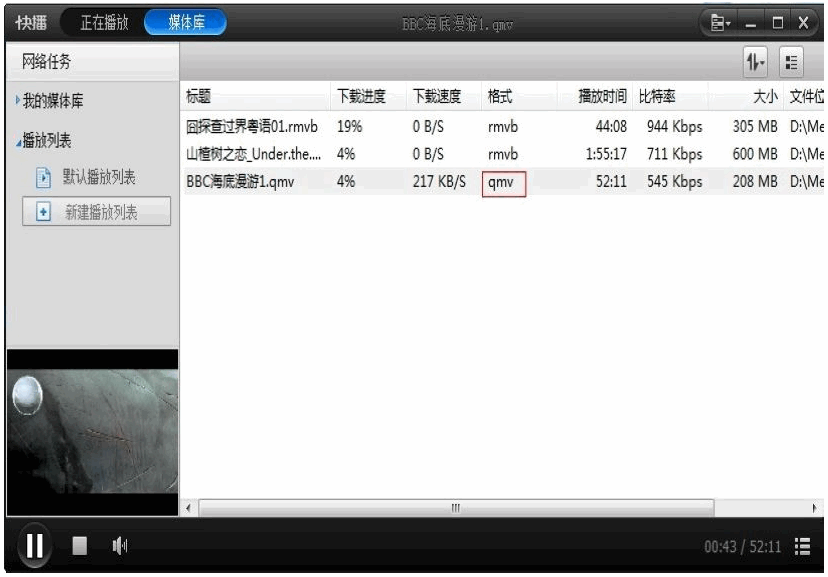Click the horizontal scrollbar thumb

(456, 508)
